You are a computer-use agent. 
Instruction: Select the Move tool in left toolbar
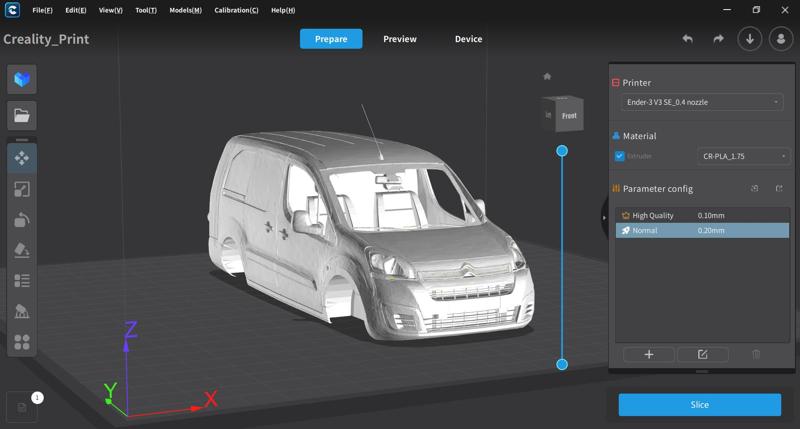click(21, 158)
